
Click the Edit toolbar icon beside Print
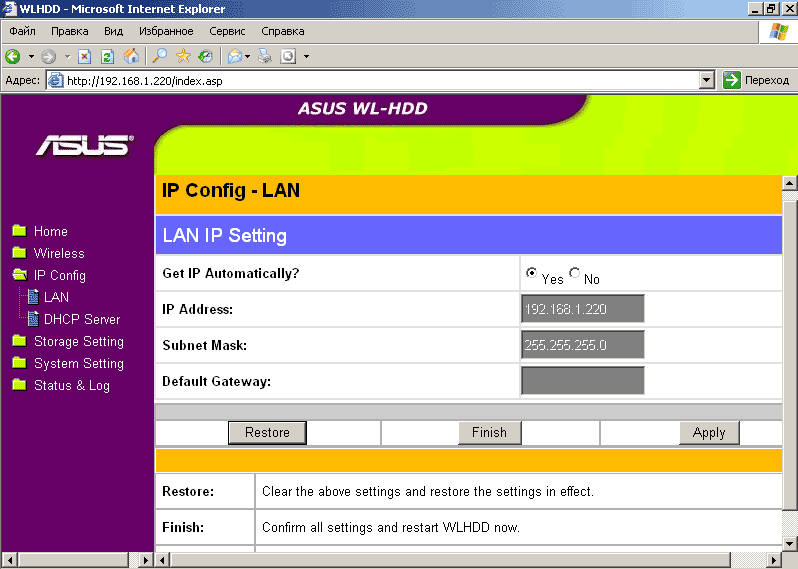coord(288,56)
